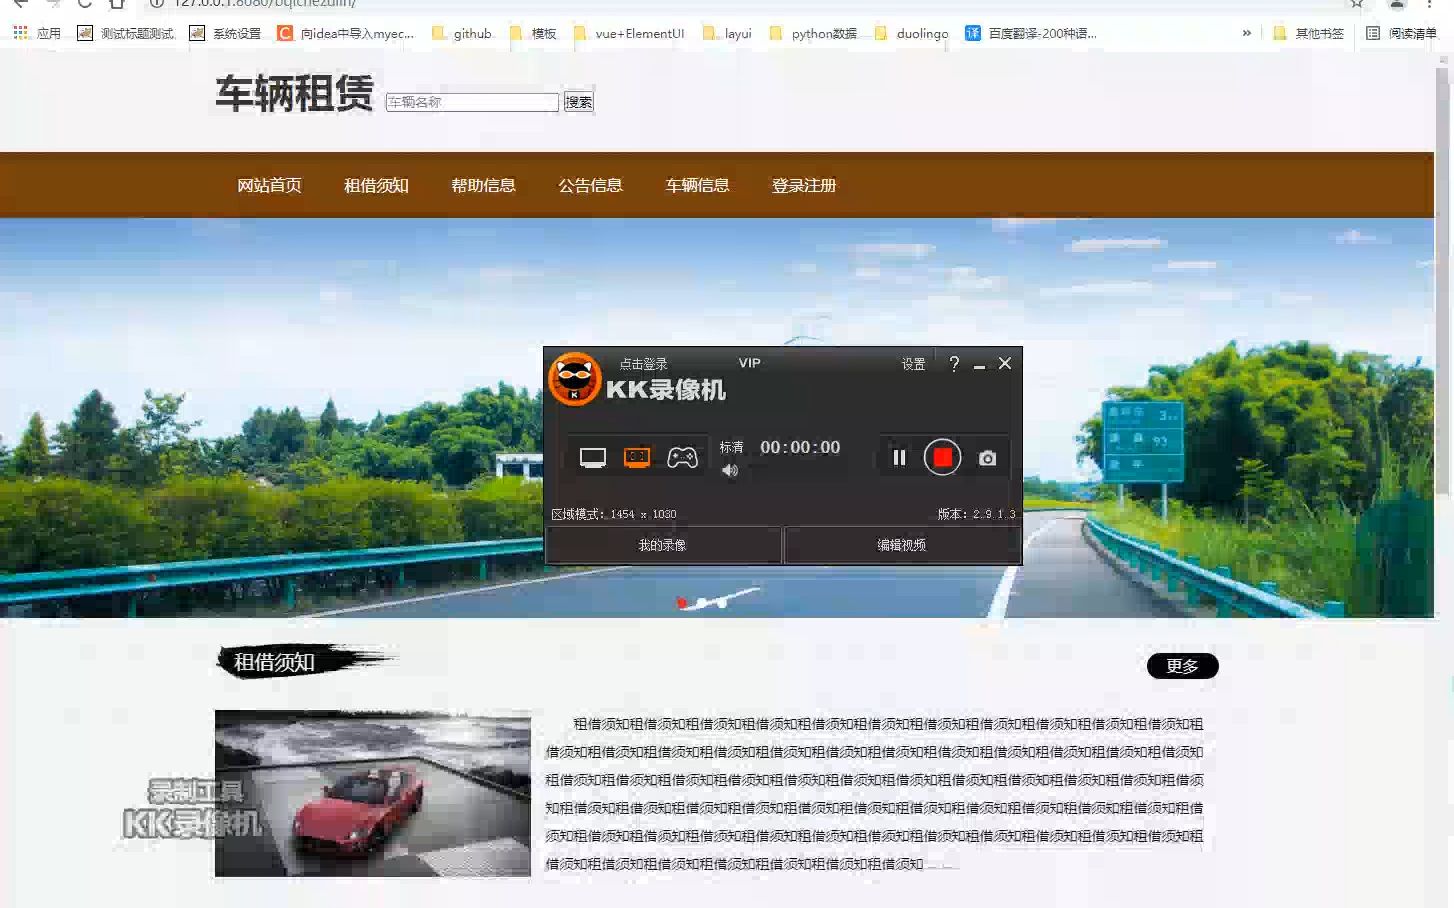Click the 版本: 2.9.1.3 version text
Screen dimensions: 1454x908
point(976,514)
